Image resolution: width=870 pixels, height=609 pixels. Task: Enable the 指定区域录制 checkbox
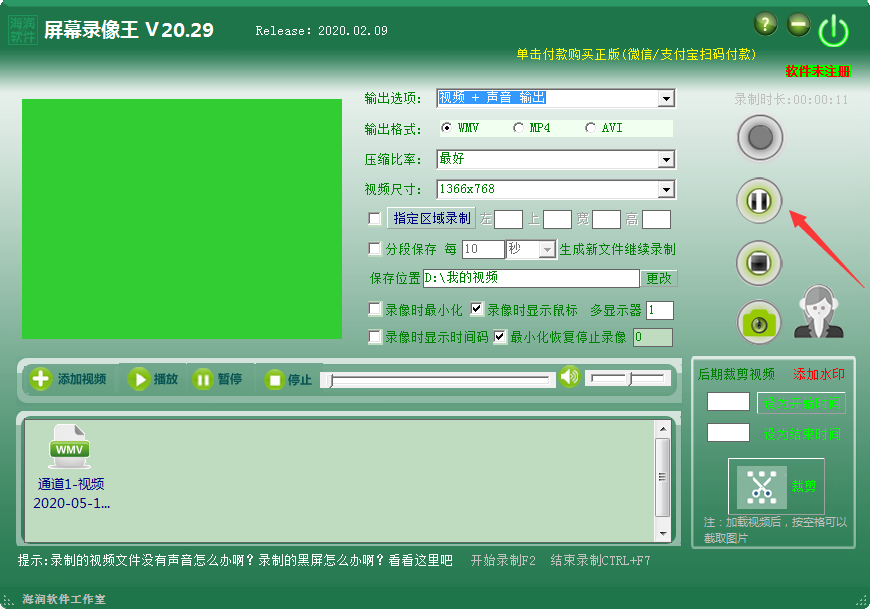click(375, 218)
